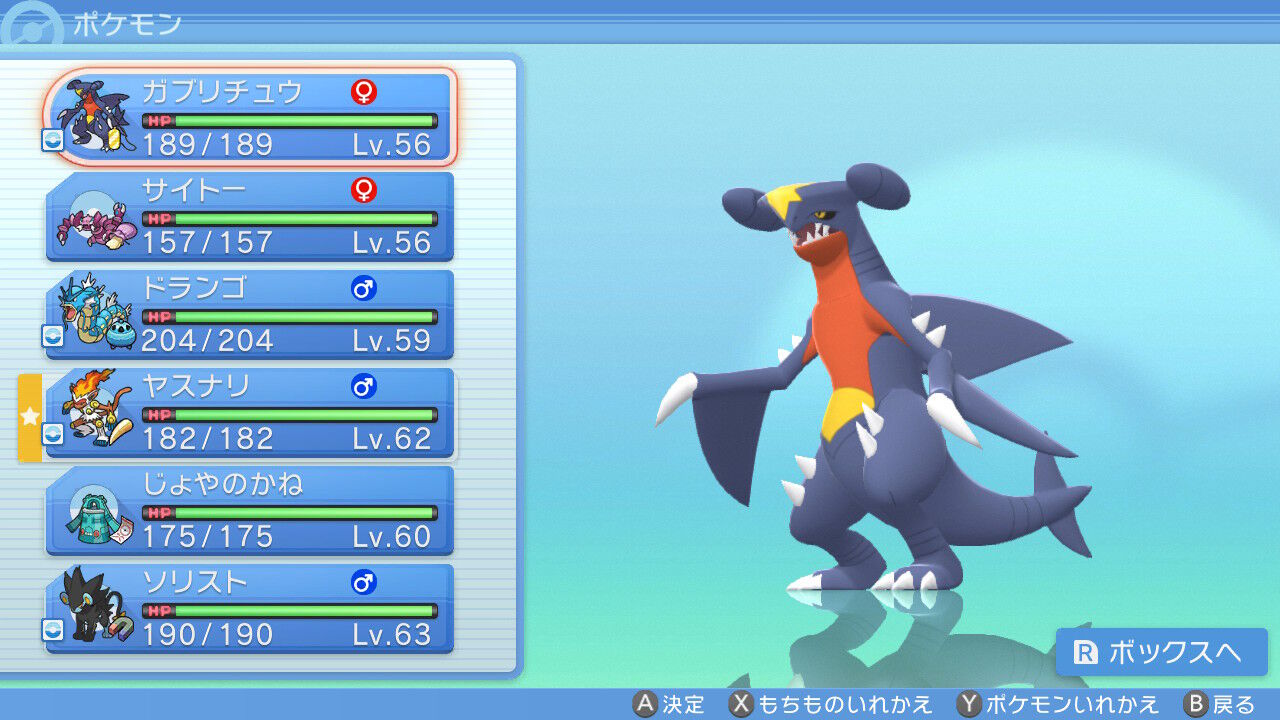Screen dimensions: 1280x720
Task: Select the サイトー party row
Action: pyautogui.click(x=250, y=216)
